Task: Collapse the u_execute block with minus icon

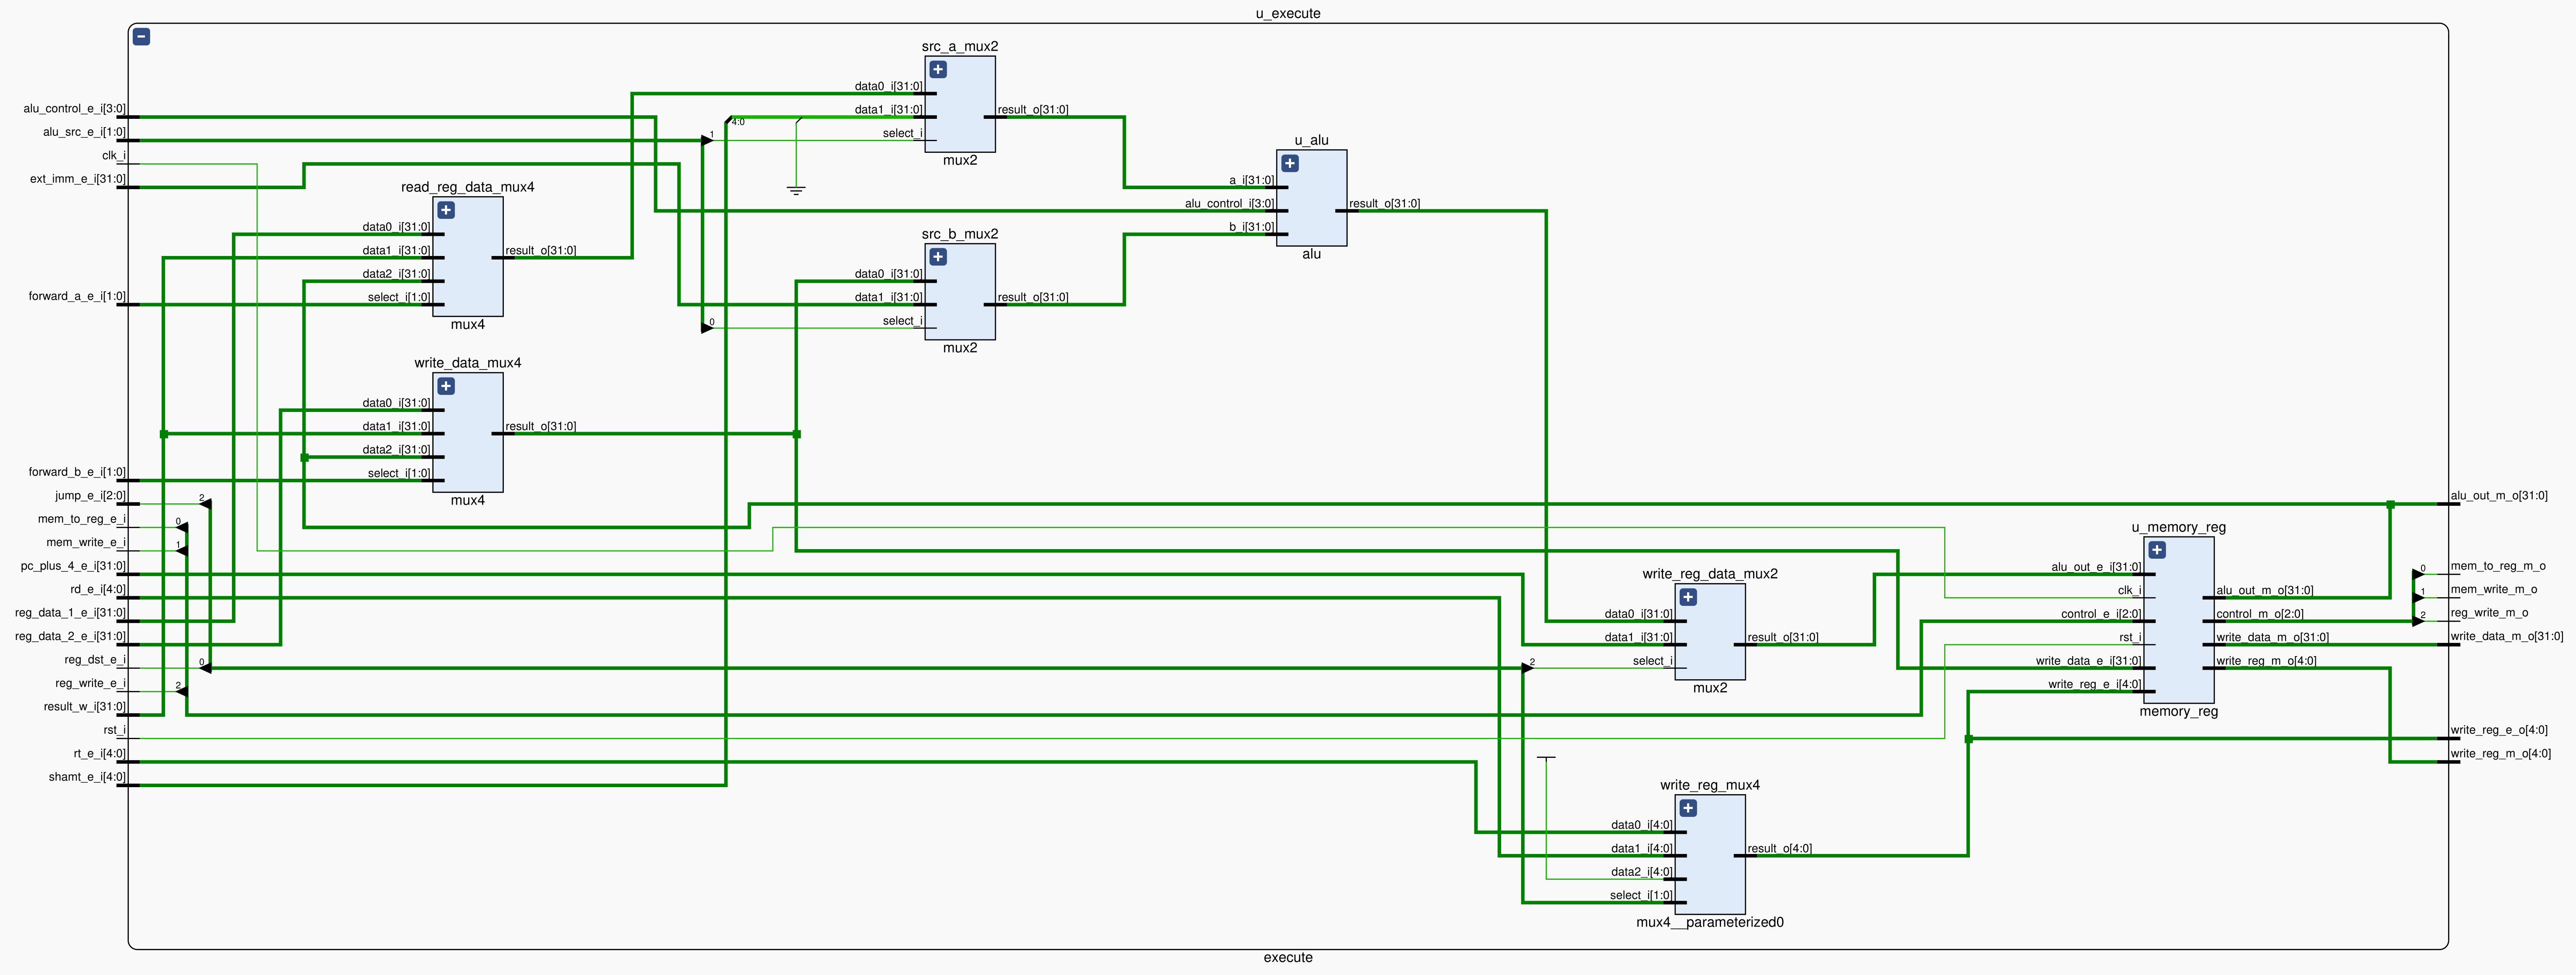Action: (x=142, y=37)
